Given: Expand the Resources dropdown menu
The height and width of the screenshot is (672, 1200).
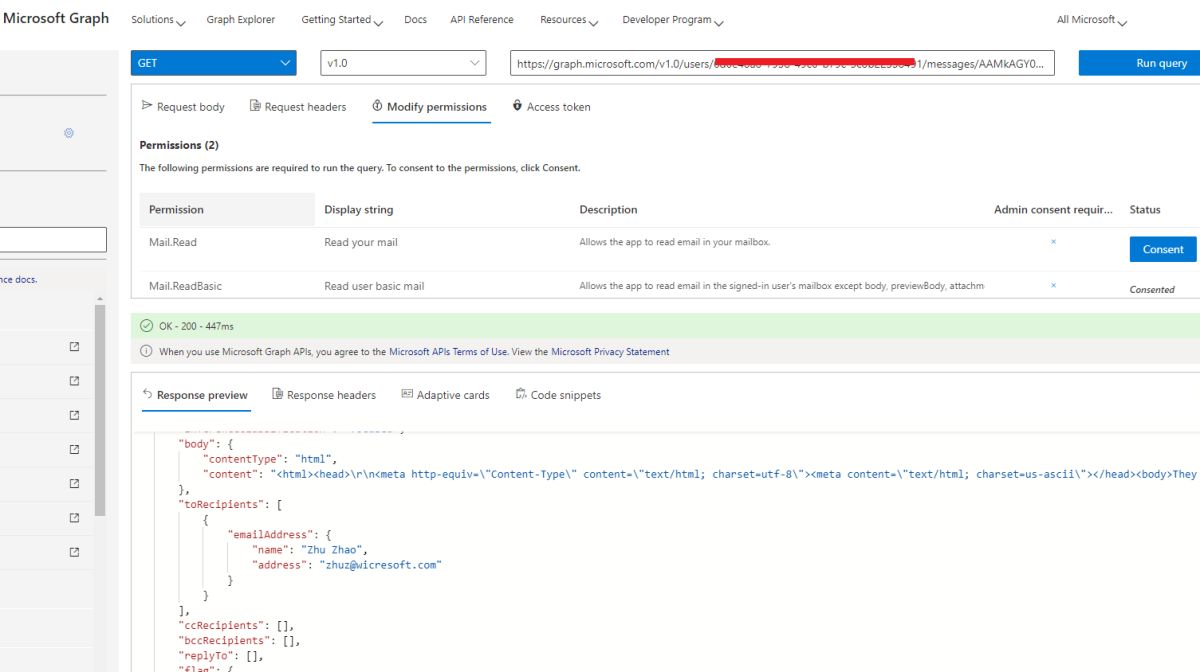Looking at the screenshot, I should click(x=569, y=20).
